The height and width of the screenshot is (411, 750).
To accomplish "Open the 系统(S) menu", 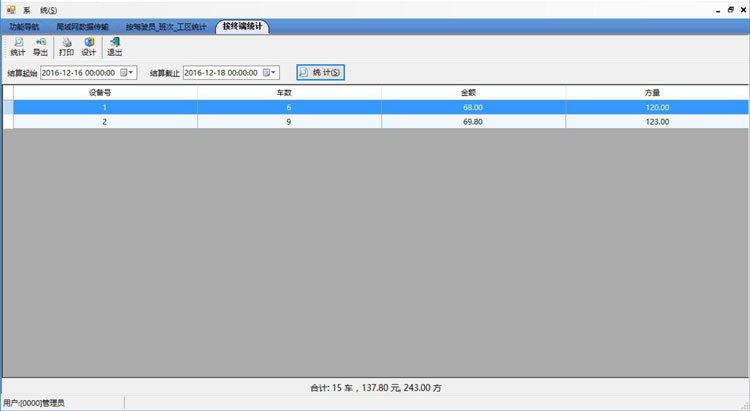I will tap(40, 9).
